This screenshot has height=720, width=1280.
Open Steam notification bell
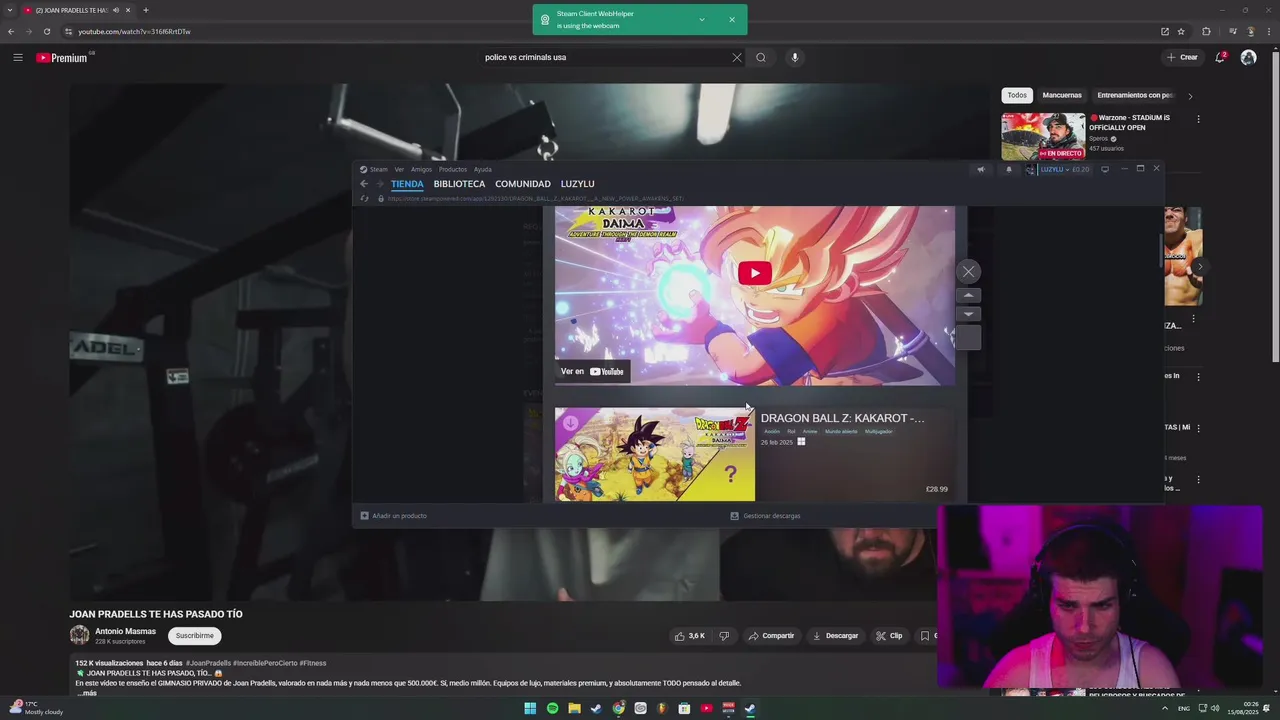(x=1008, y=169)
